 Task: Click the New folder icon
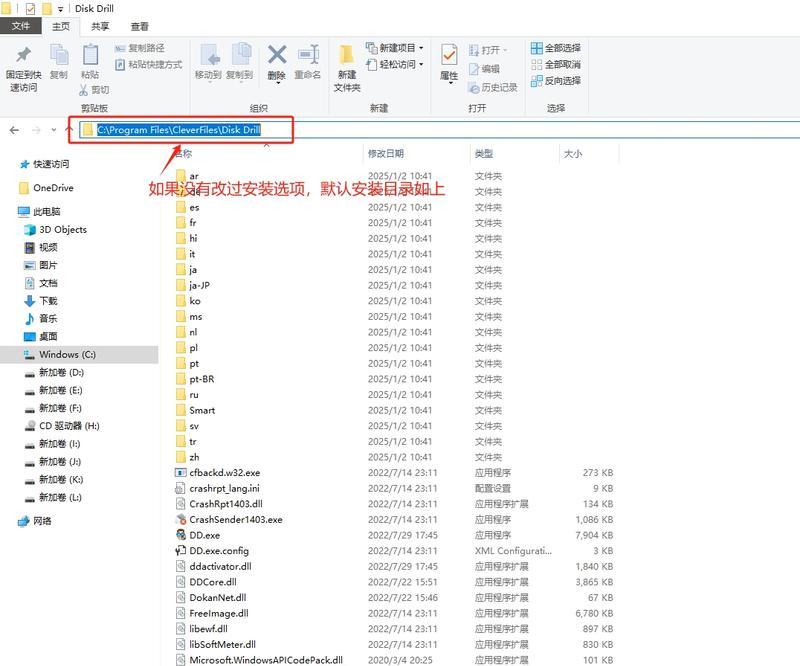[x=347, y=55]
